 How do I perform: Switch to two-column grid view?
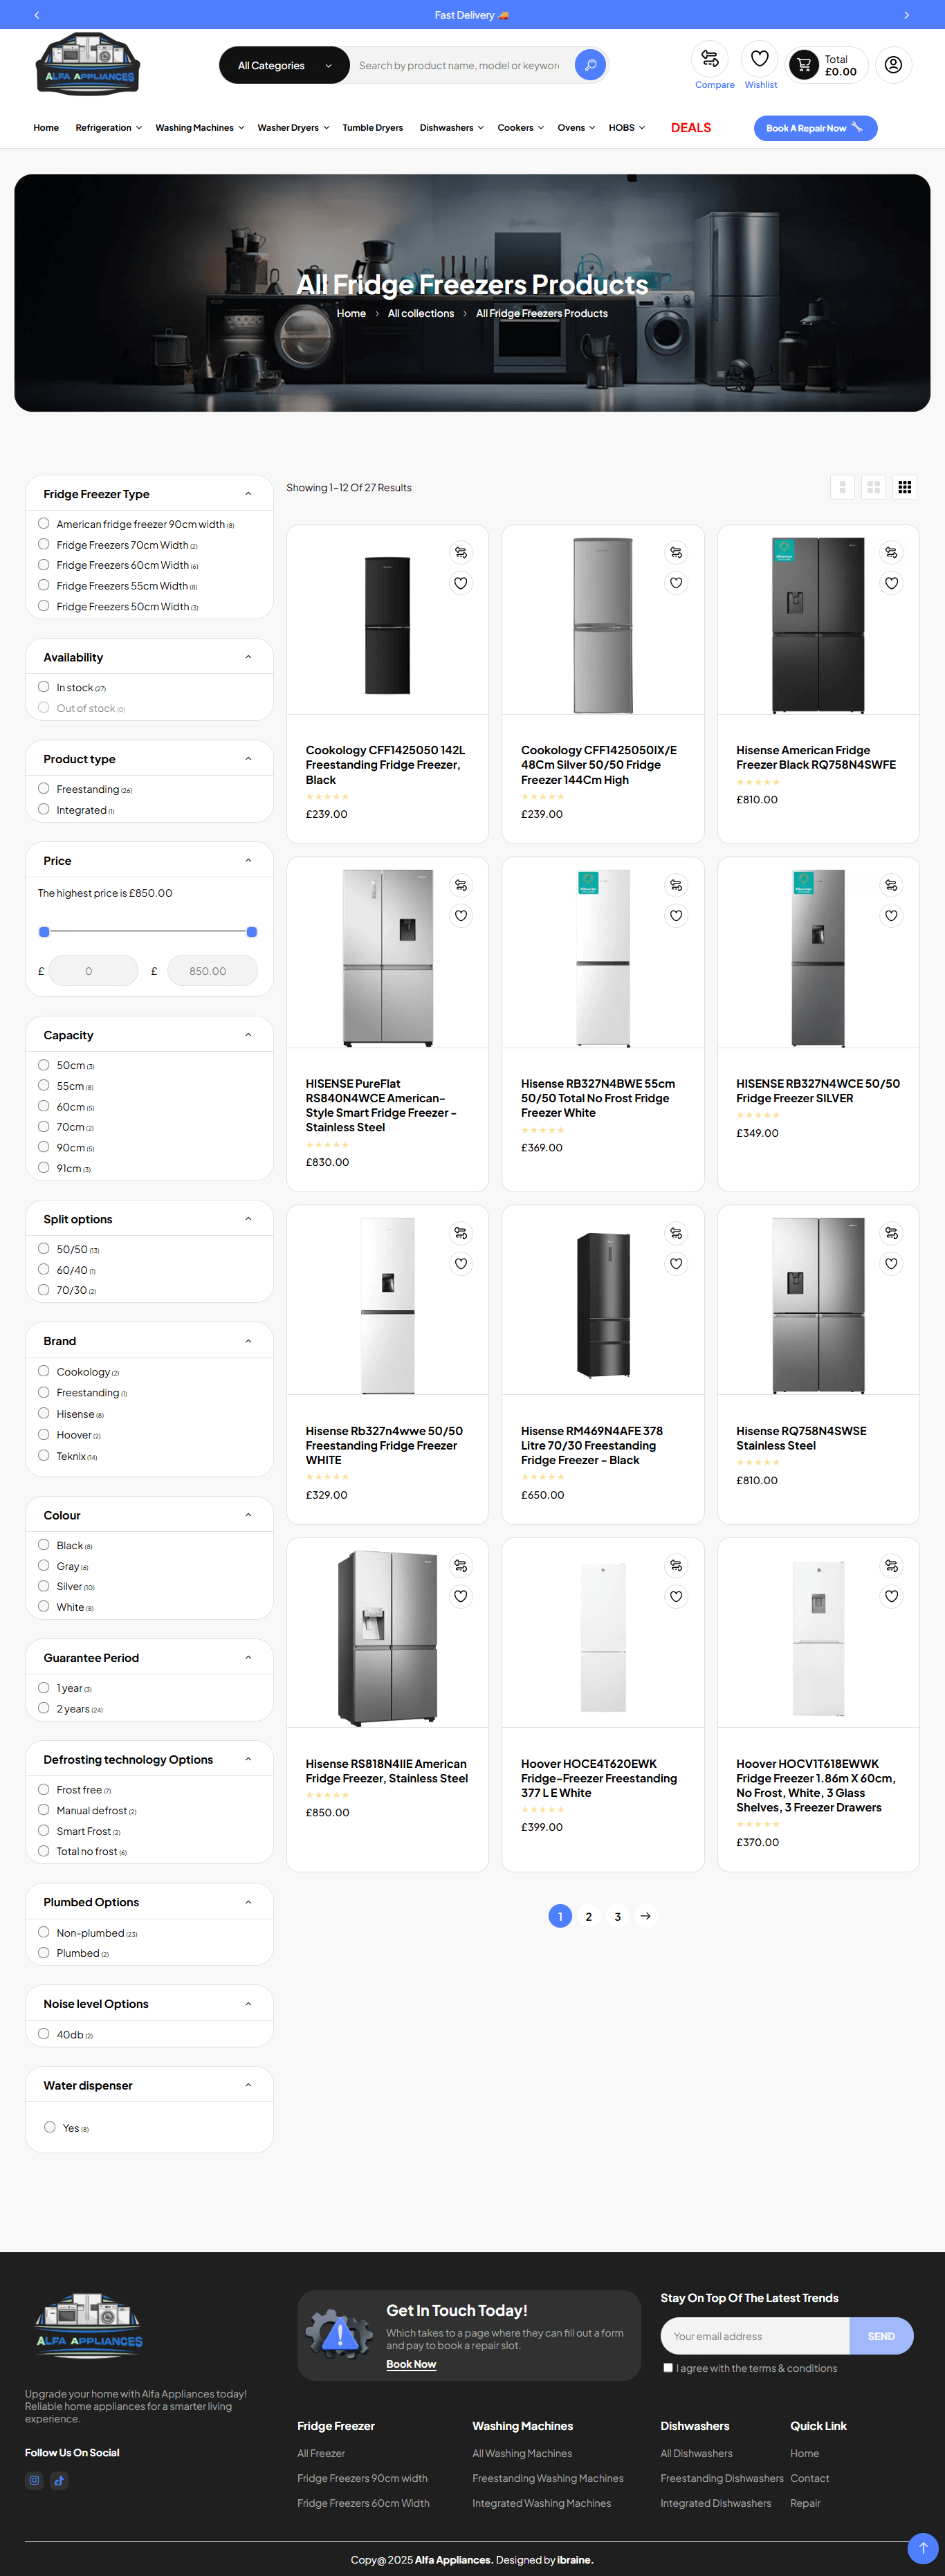[874, 487]
